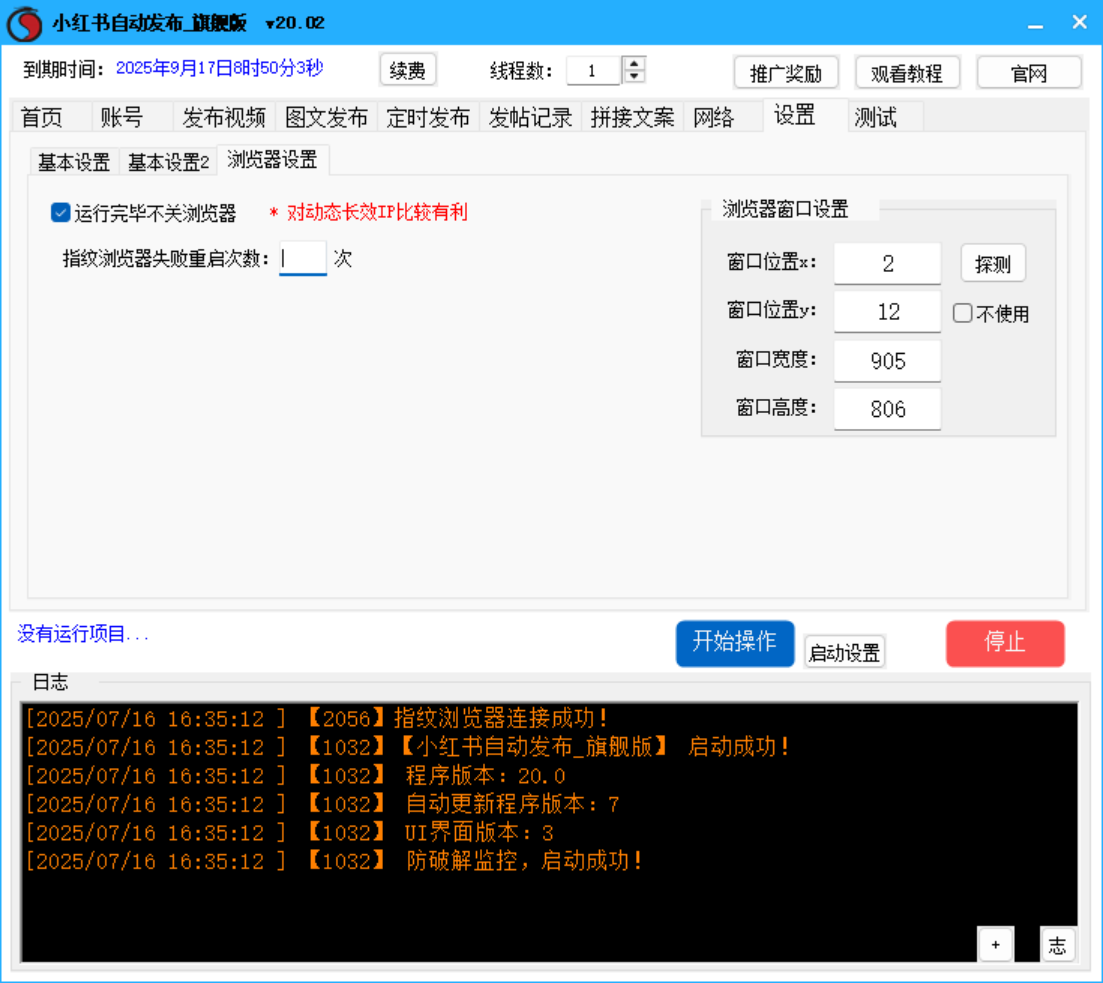The image size is (1103, 983).
Task: Switch to 基本设置2 sub-tab
Action: (x=168, y=162)
